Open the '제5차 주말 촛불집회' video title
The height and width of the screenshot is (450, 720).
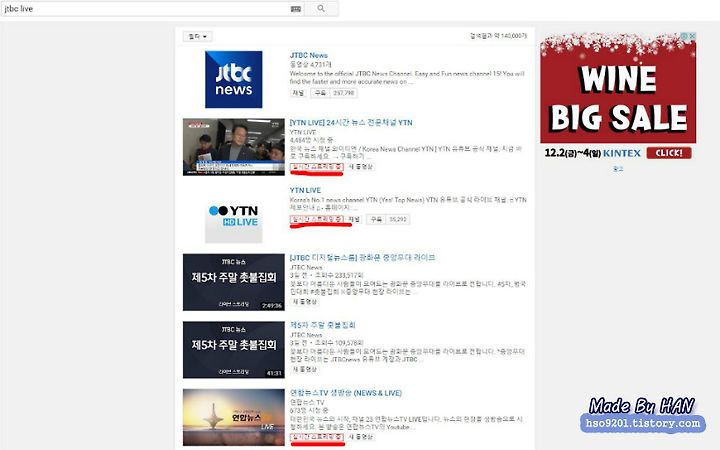coord(323,325)
